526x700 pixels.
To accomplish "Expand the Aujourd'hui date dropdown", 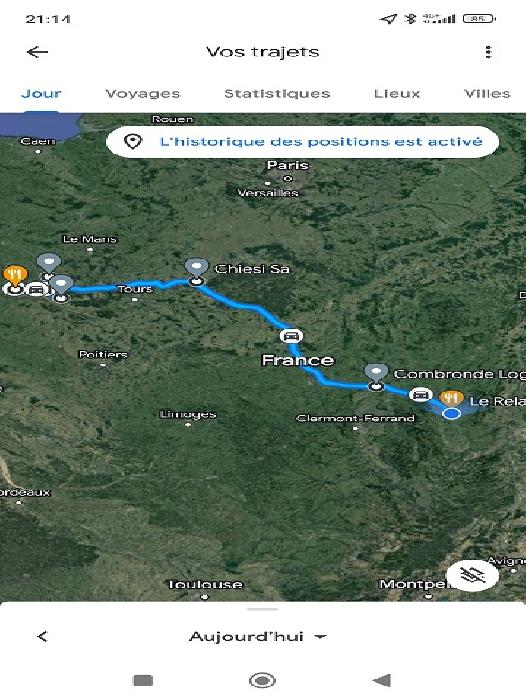I will coord(258,636).
